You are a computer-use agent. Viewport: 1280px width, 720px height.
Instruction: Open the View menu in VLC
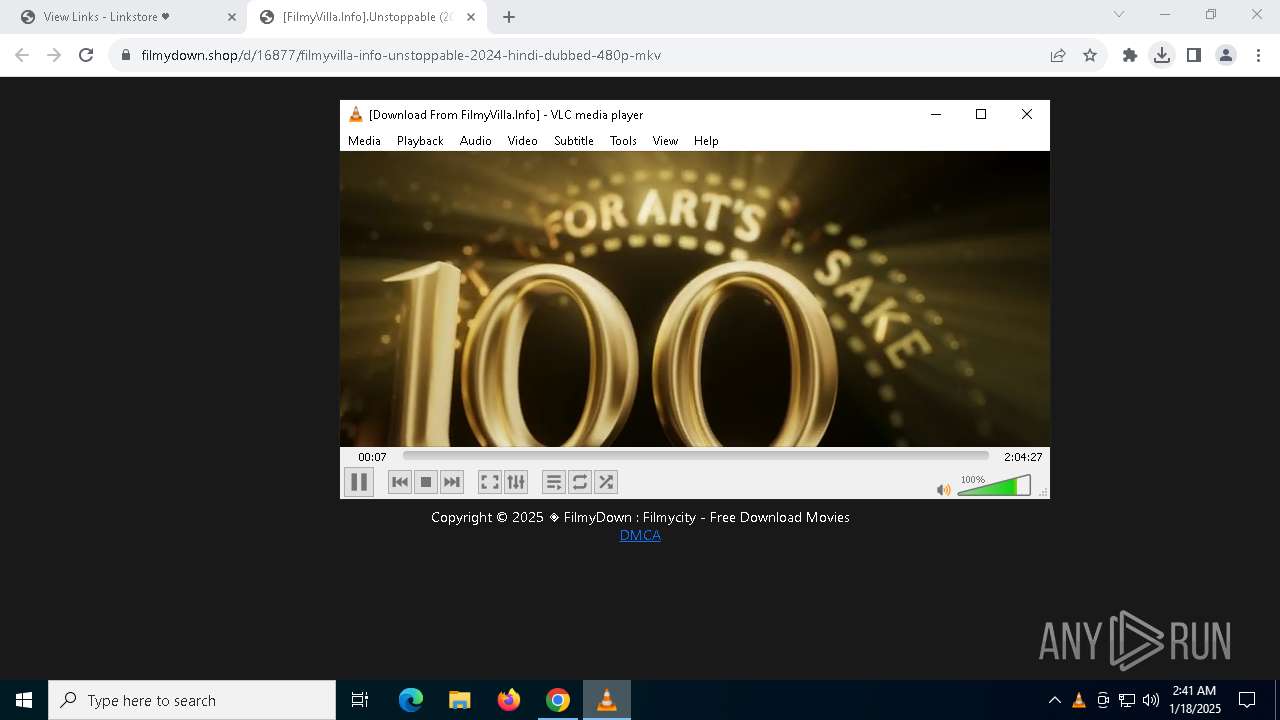click(x=665, y=141)
